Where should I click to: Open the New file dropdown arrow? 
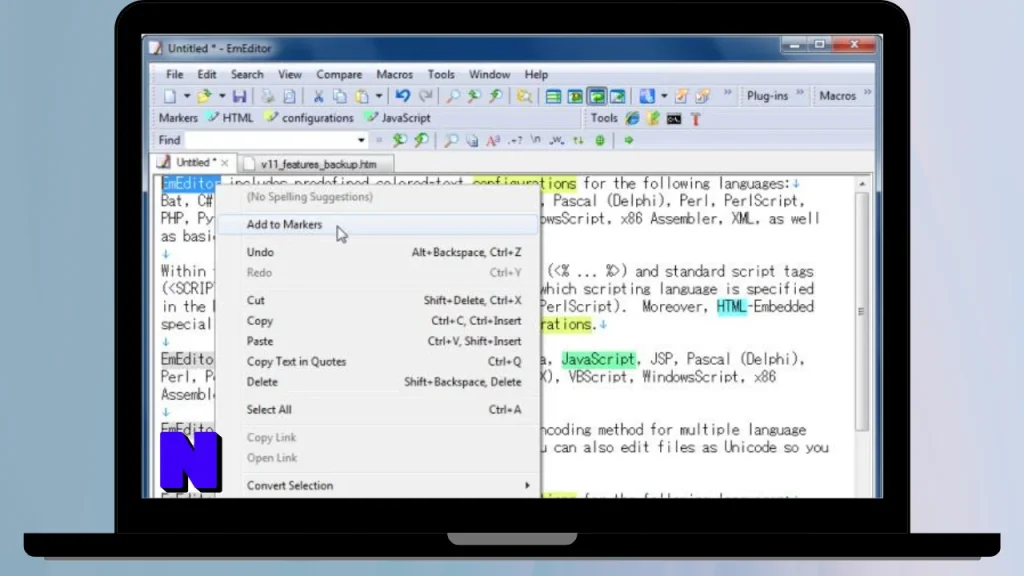point(186,96)
